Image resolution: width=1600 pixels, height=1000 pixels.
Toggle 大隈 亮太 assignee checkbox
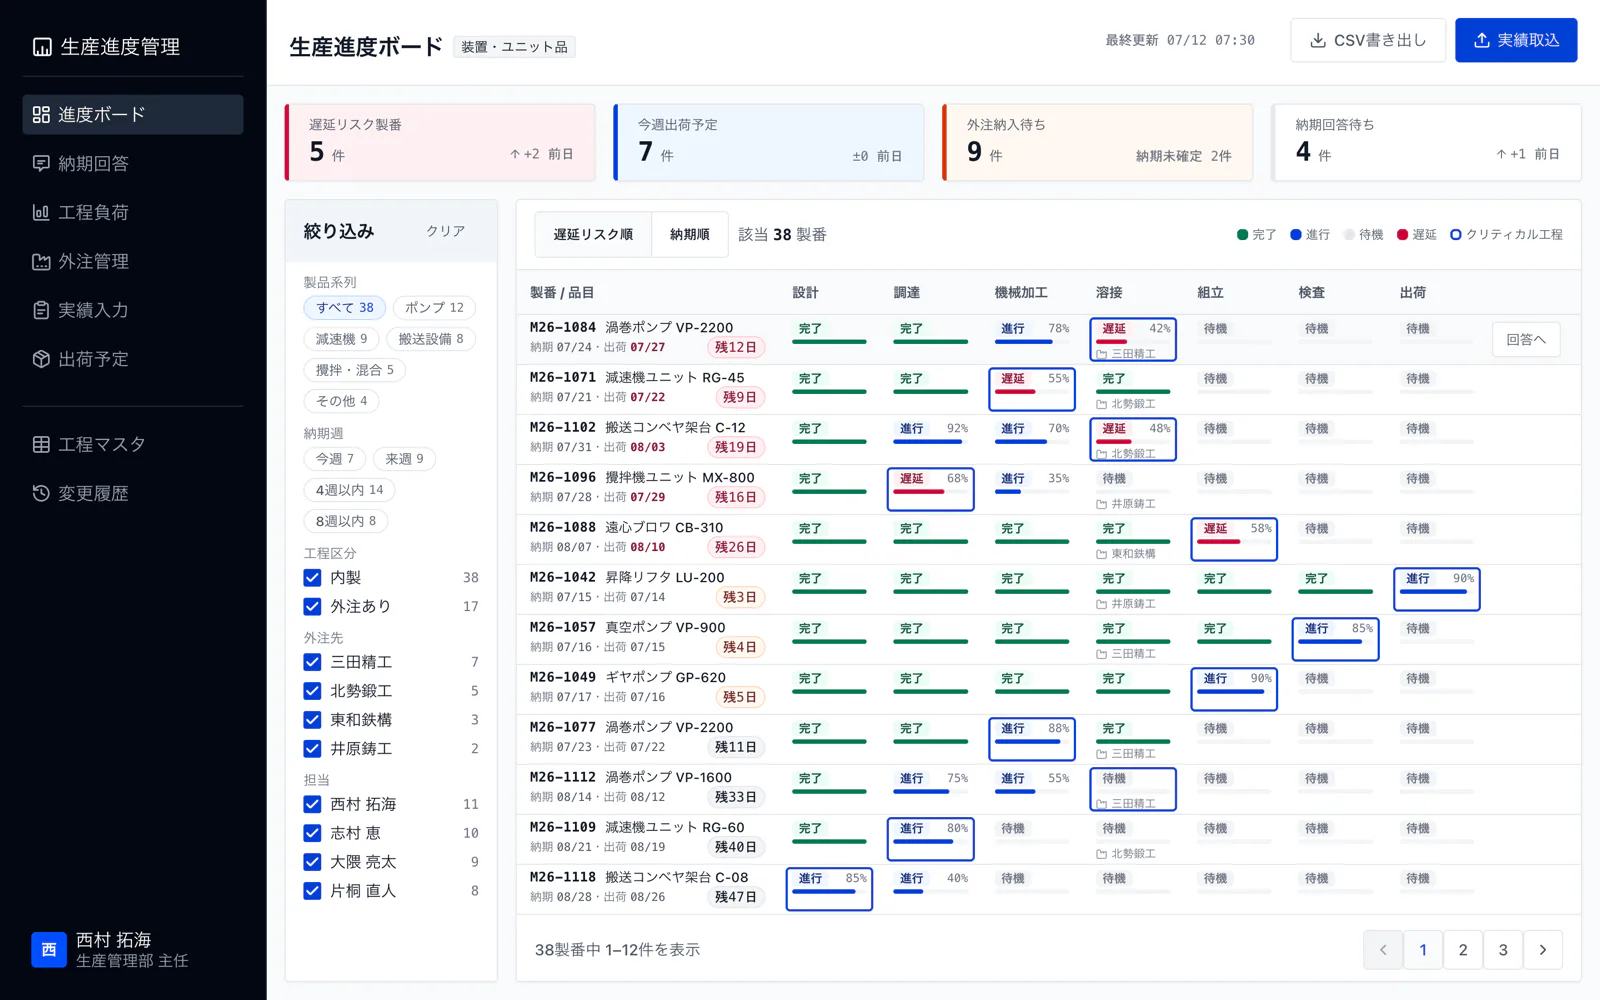click(312, 862)
